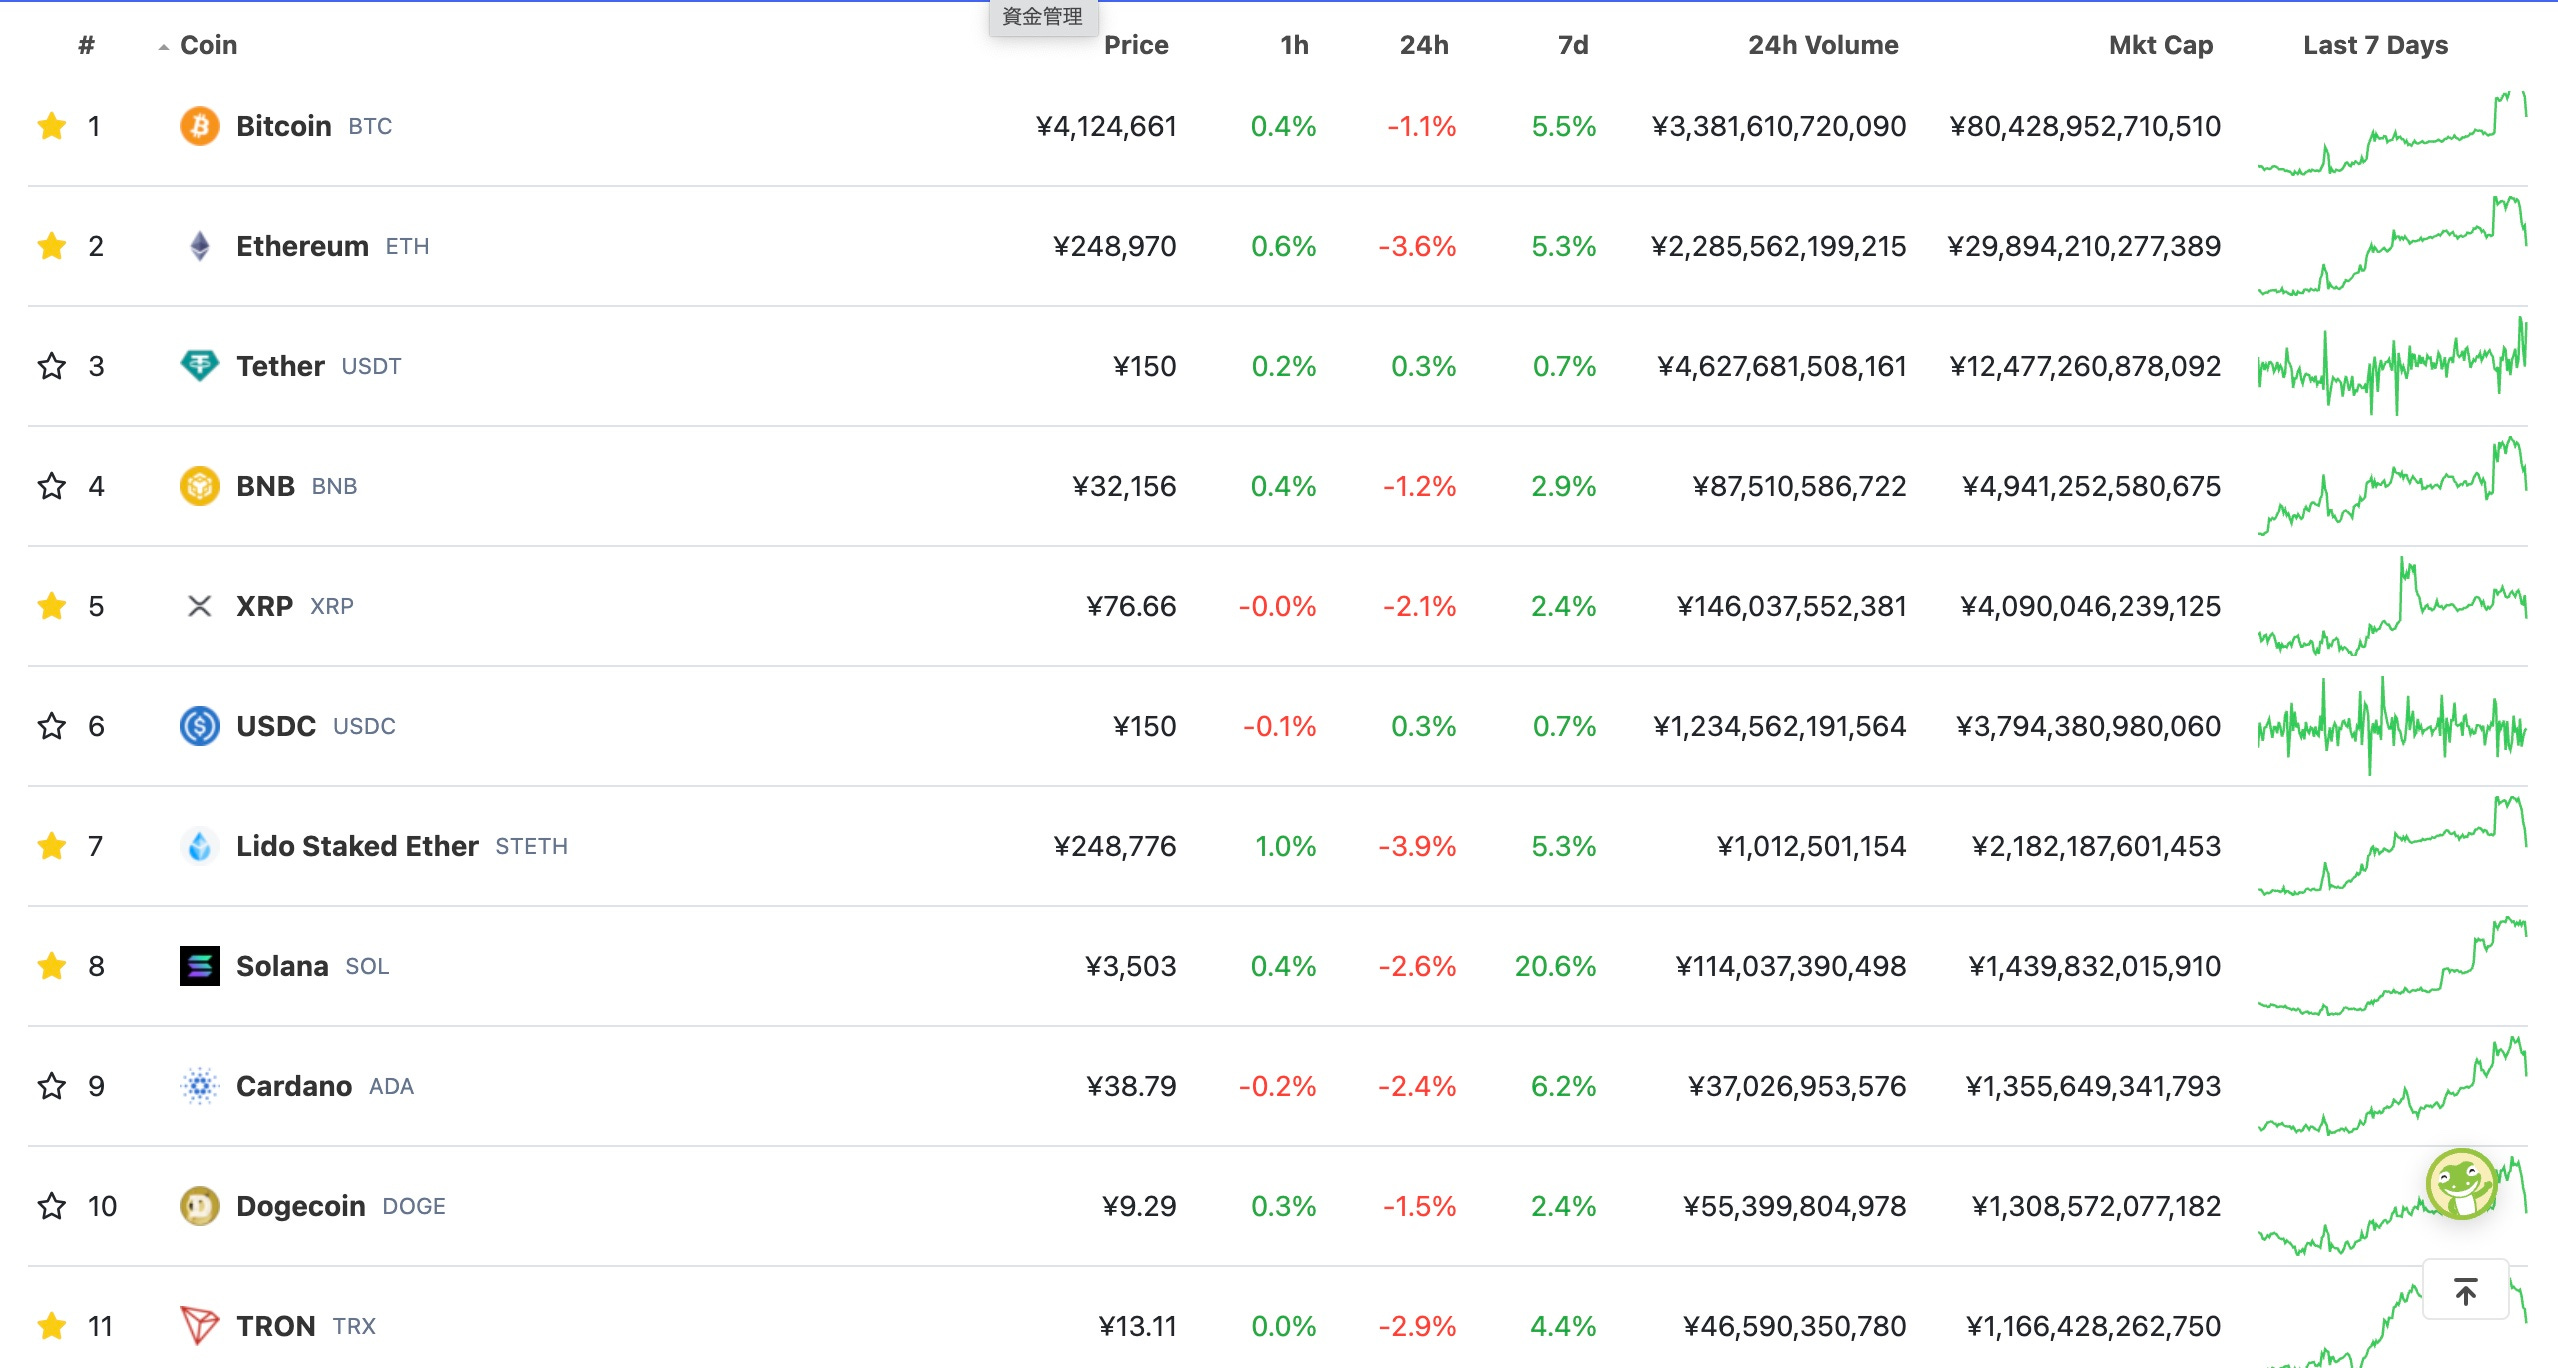Viewport: 2558px width, 1368px height.
Task: Click Cardano market cap ¥1,355,649,341,793
Action: click(2093, 1086)
